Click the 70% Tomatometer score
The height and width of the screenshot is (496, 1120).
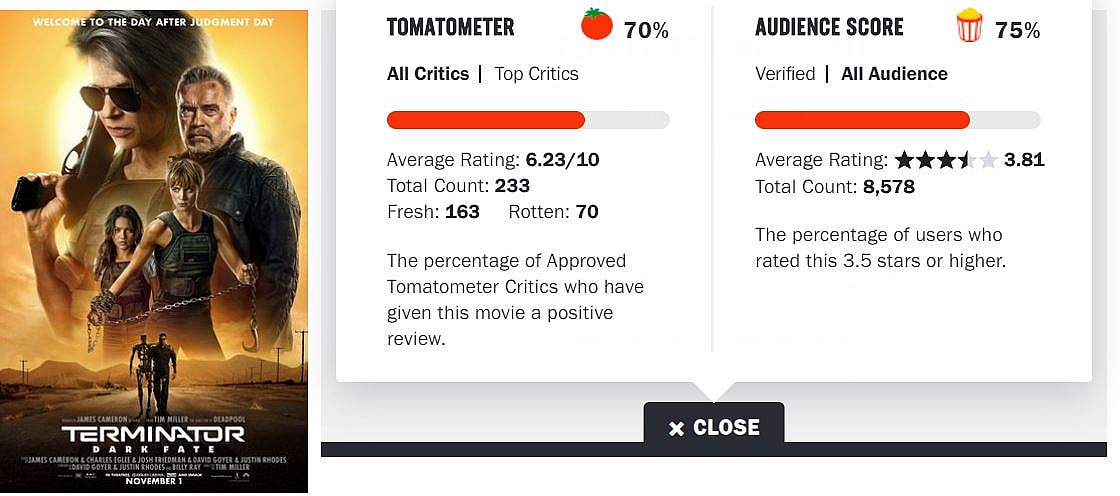pos(646,31)
